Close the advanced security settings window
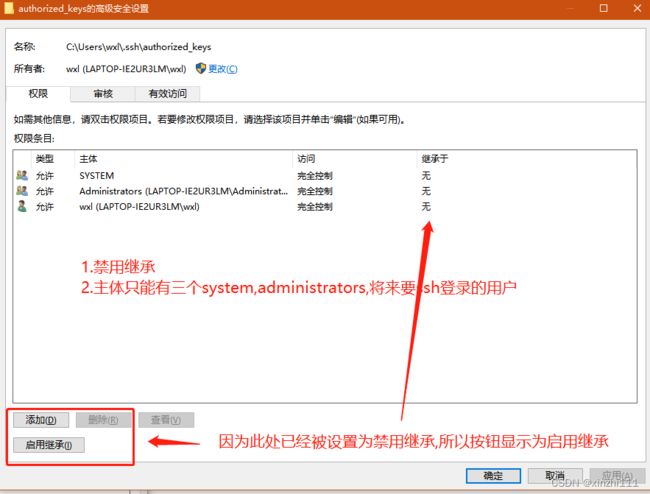Screen dimensions: 650x494 click(637, 8)
